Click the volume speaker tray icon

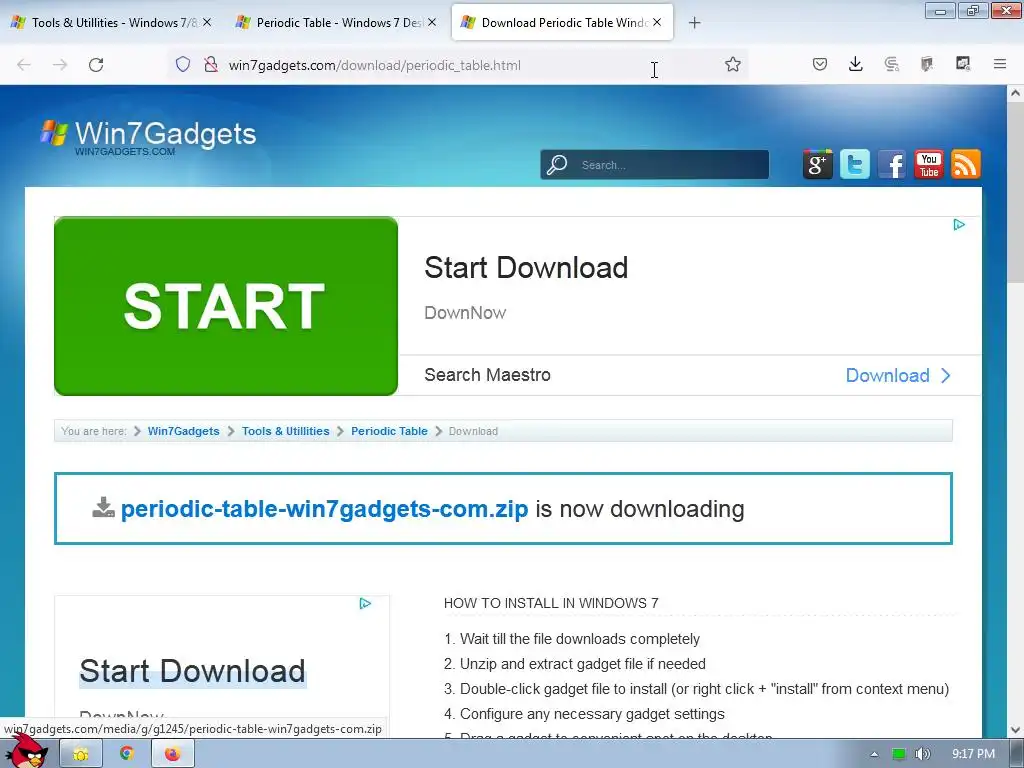922,754
